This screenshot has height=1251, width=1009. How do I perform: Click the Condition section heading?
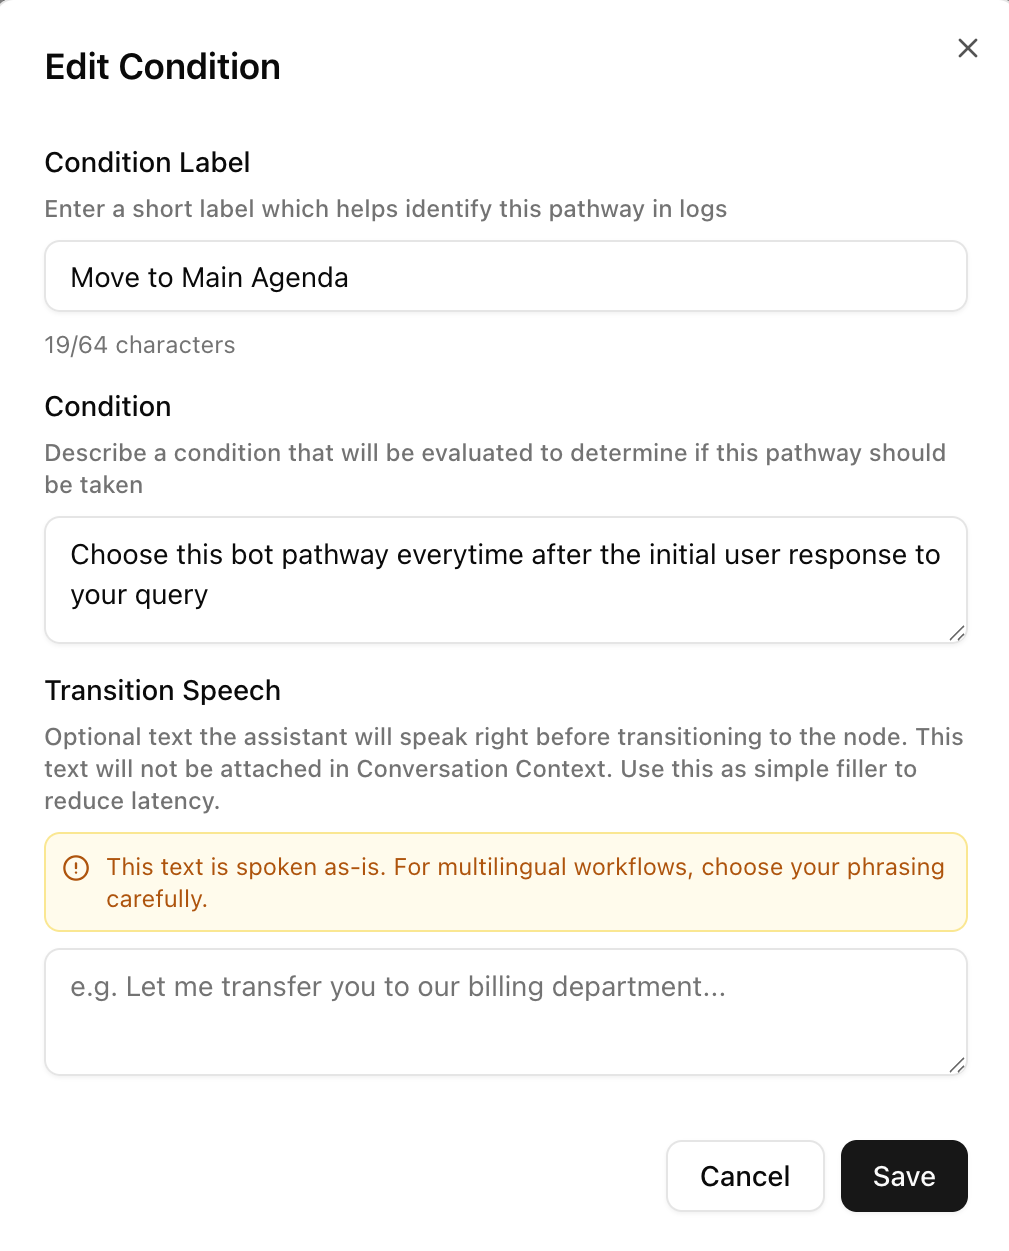pos(107,406)
